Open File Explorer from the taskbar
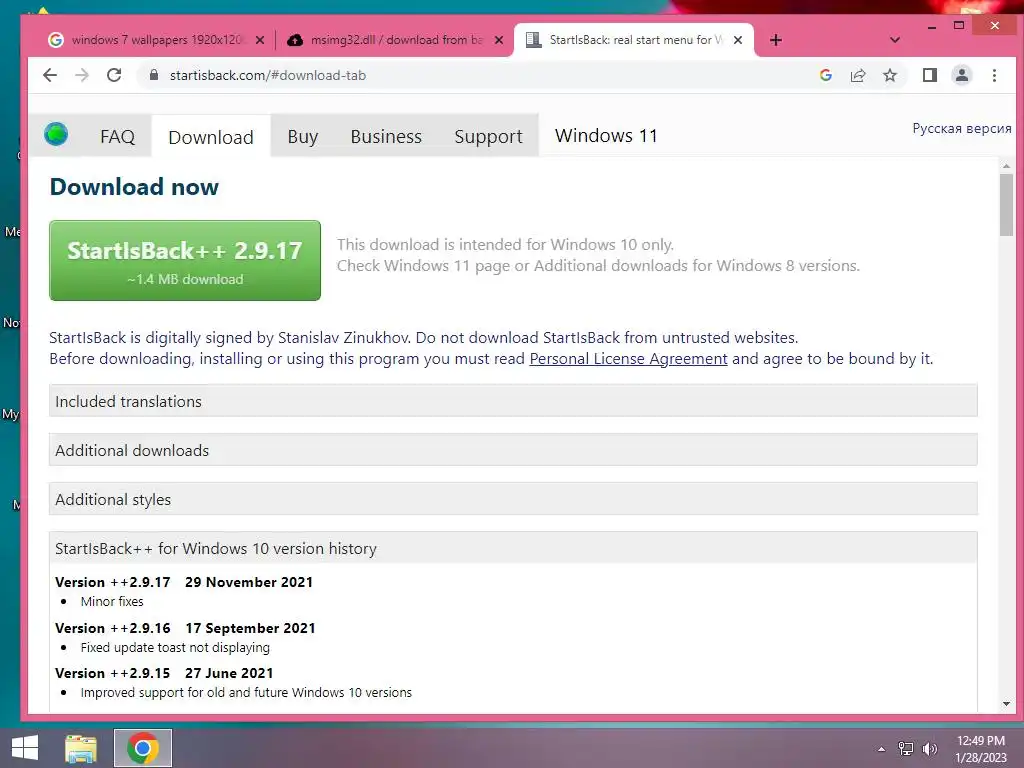 (x=81, y=748)
